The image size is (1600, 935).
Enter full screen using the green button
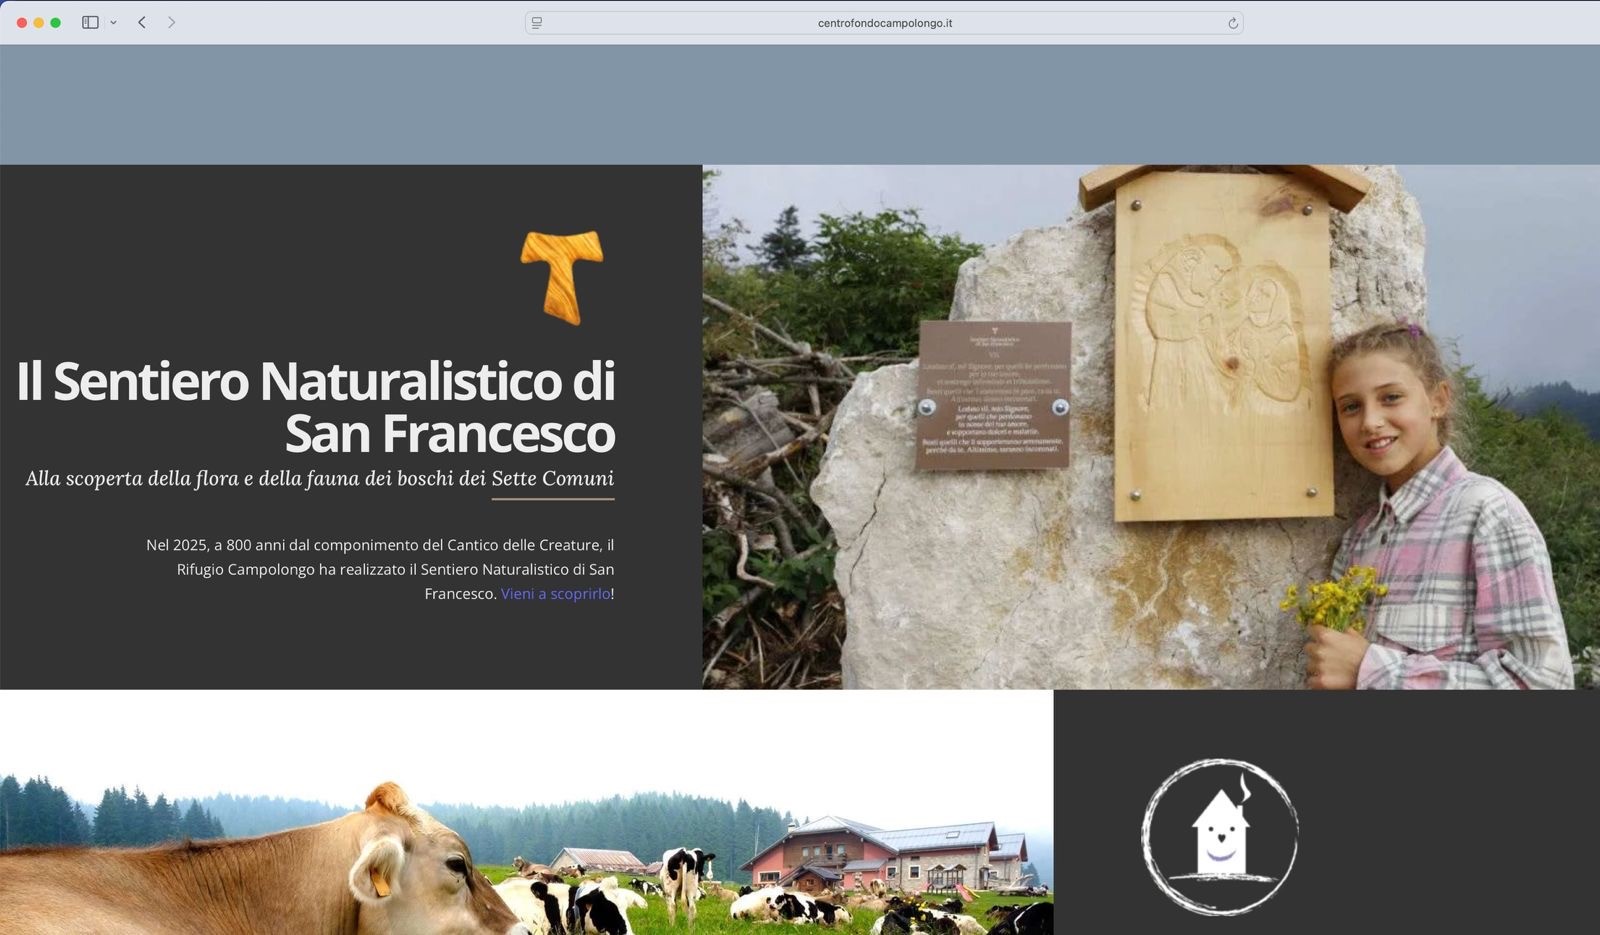tap(56, 22)
